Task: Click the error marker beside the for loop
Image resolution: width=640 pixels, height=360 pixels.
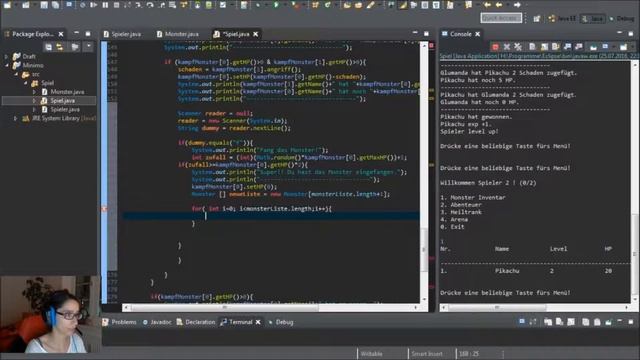Action: point(104,209)
